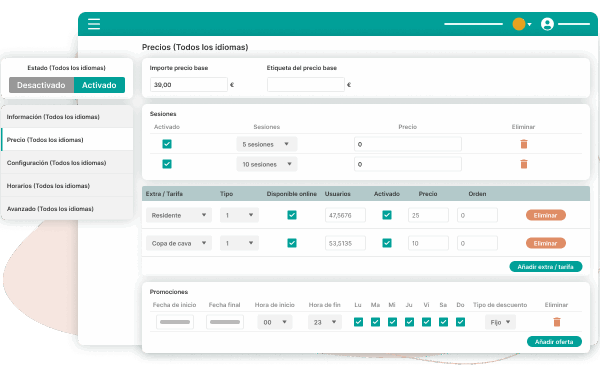This screenshot has height=365, width=600.
Task: Open Horarios (Todos los idiomas) section
Action: [67, 186]
